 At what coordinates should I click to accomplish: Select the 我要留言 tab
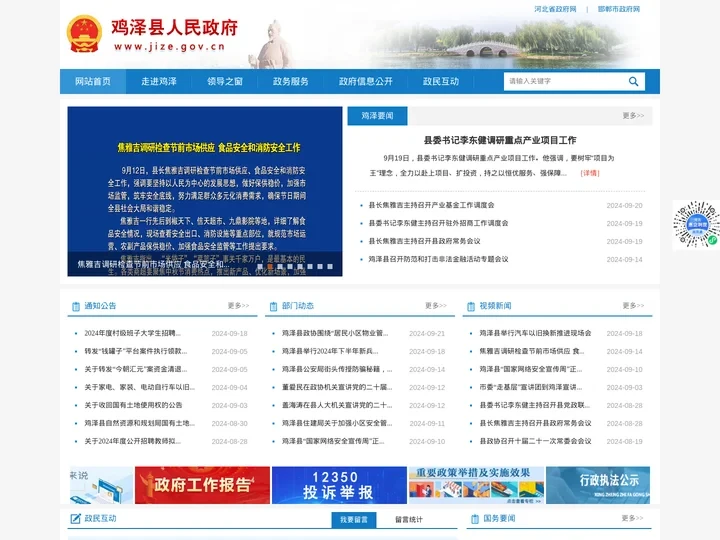[x=354, y=520]
